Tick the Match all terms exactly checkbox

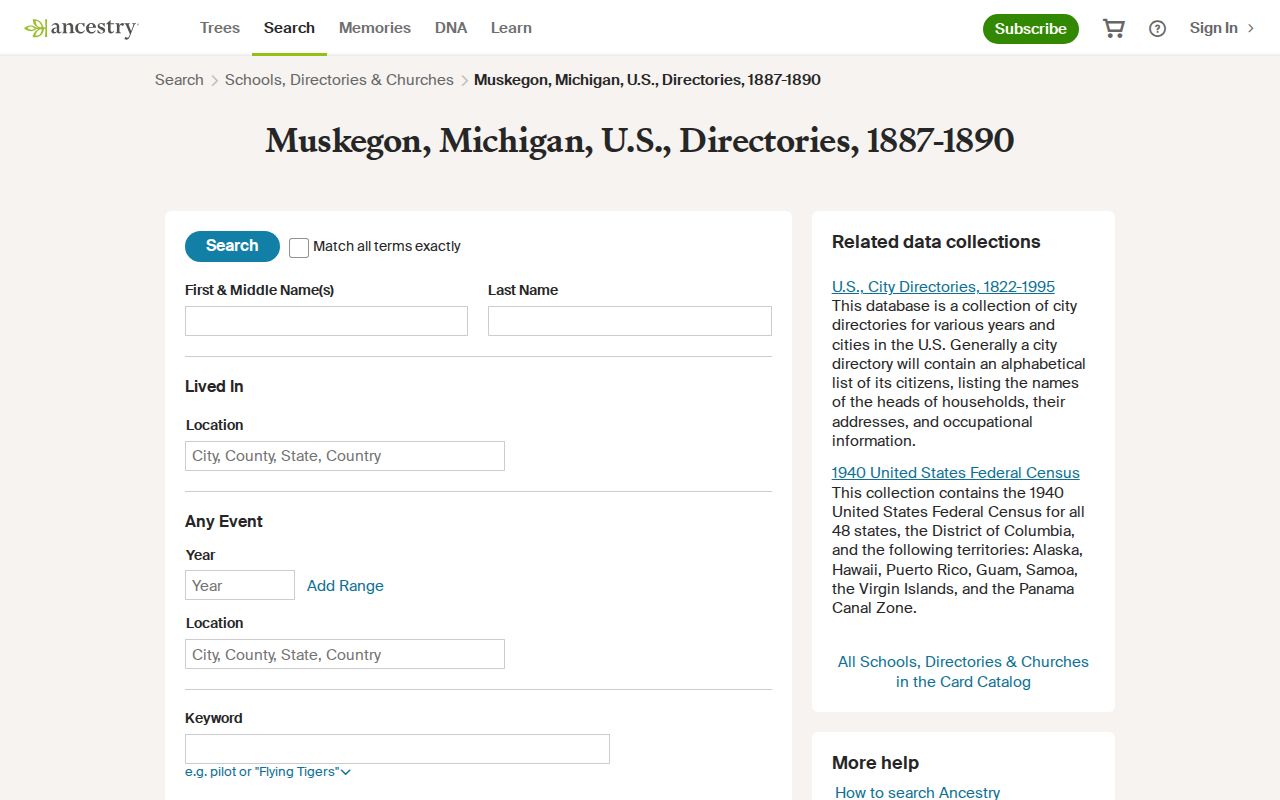299,247
